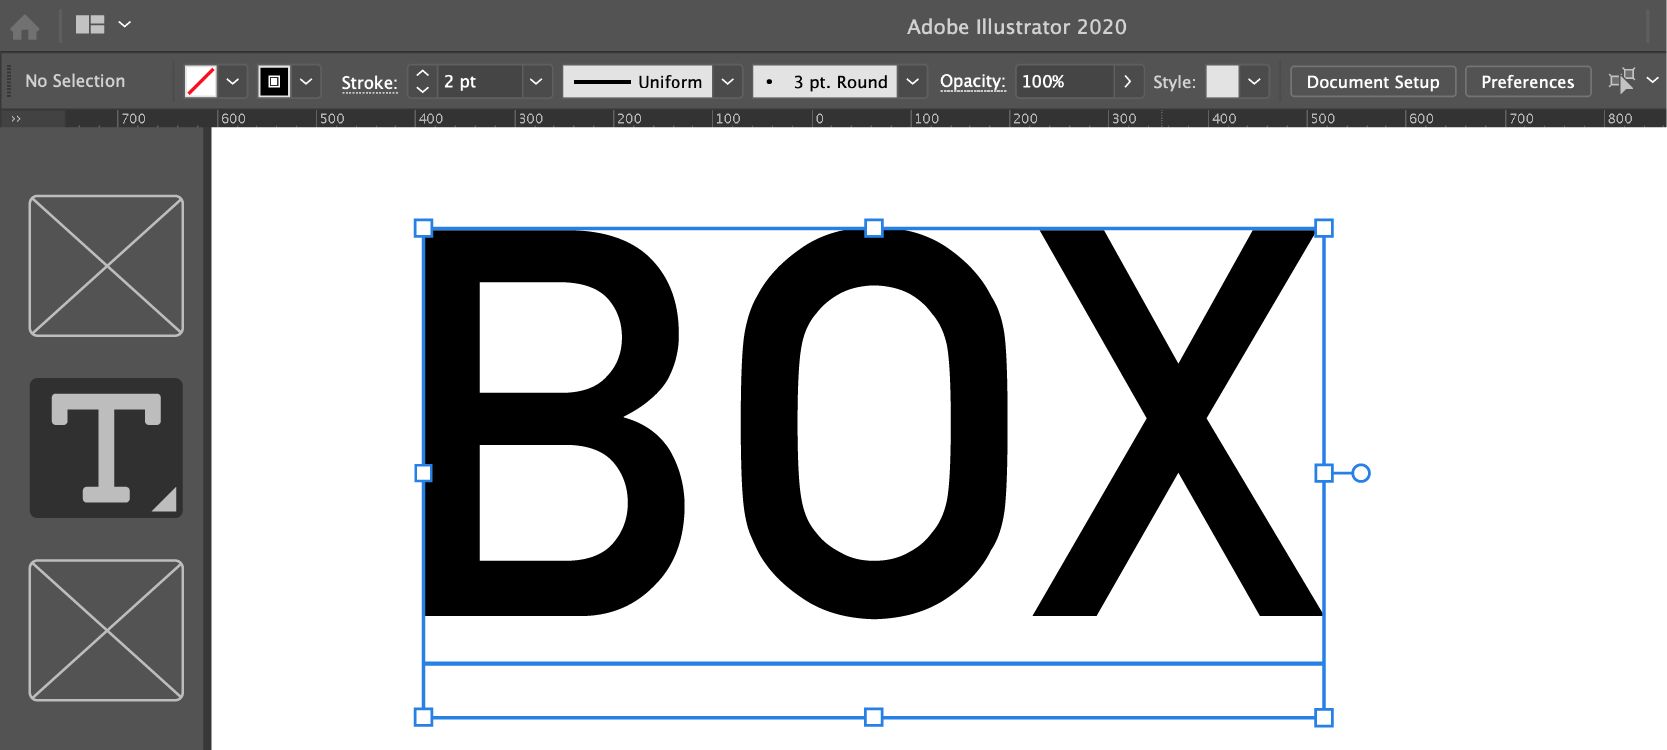Open the Arrange Documents layout icon
This screenshot has width=1667, height=750.
90,24
